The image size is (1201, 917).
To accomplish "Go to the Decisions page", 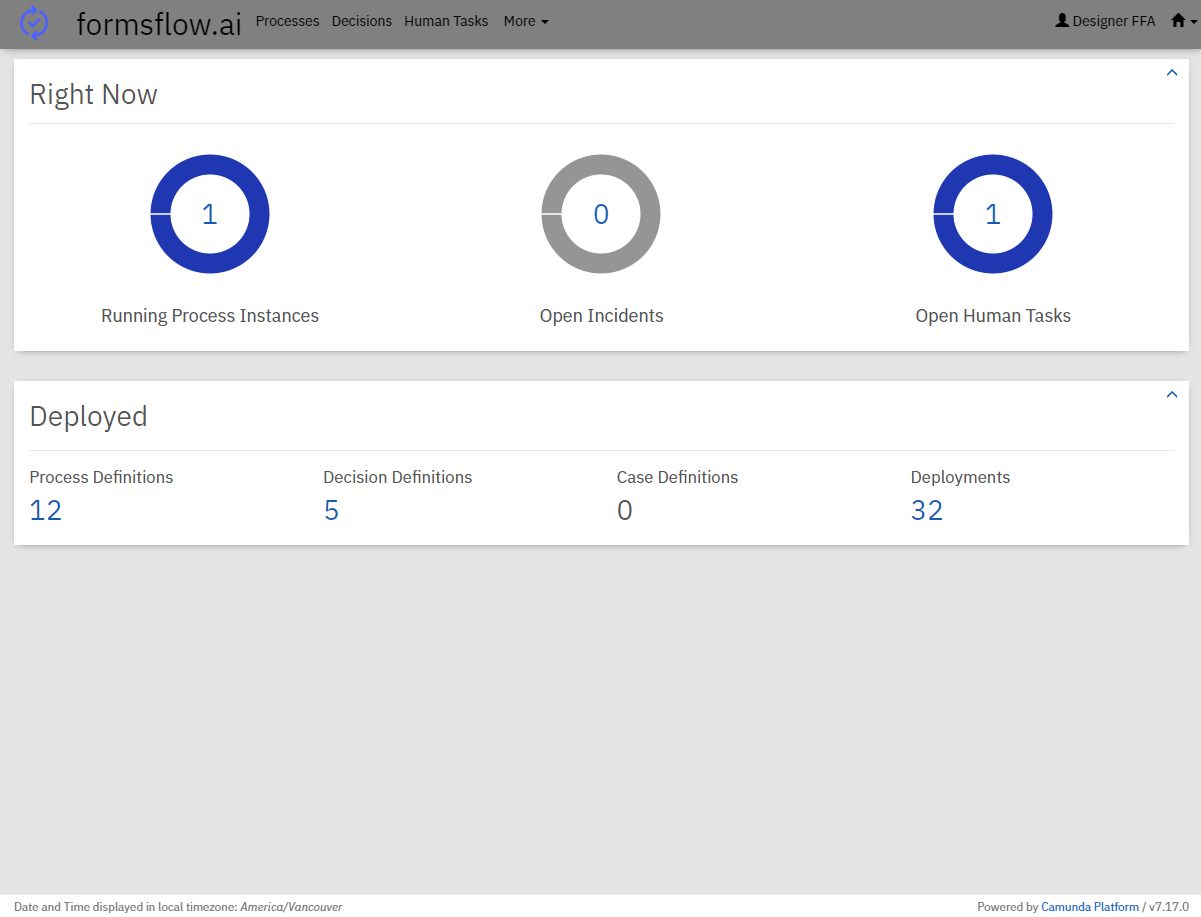I will point(361,21).
